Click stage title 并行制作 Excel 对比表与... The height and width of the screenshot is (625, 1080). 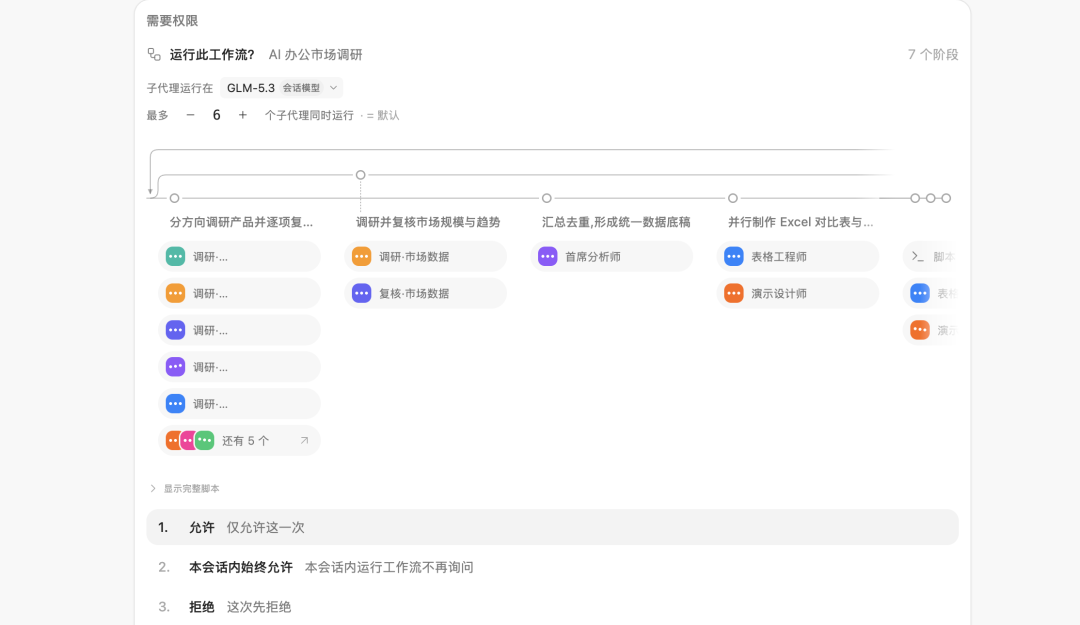click(x=800, y=222)
